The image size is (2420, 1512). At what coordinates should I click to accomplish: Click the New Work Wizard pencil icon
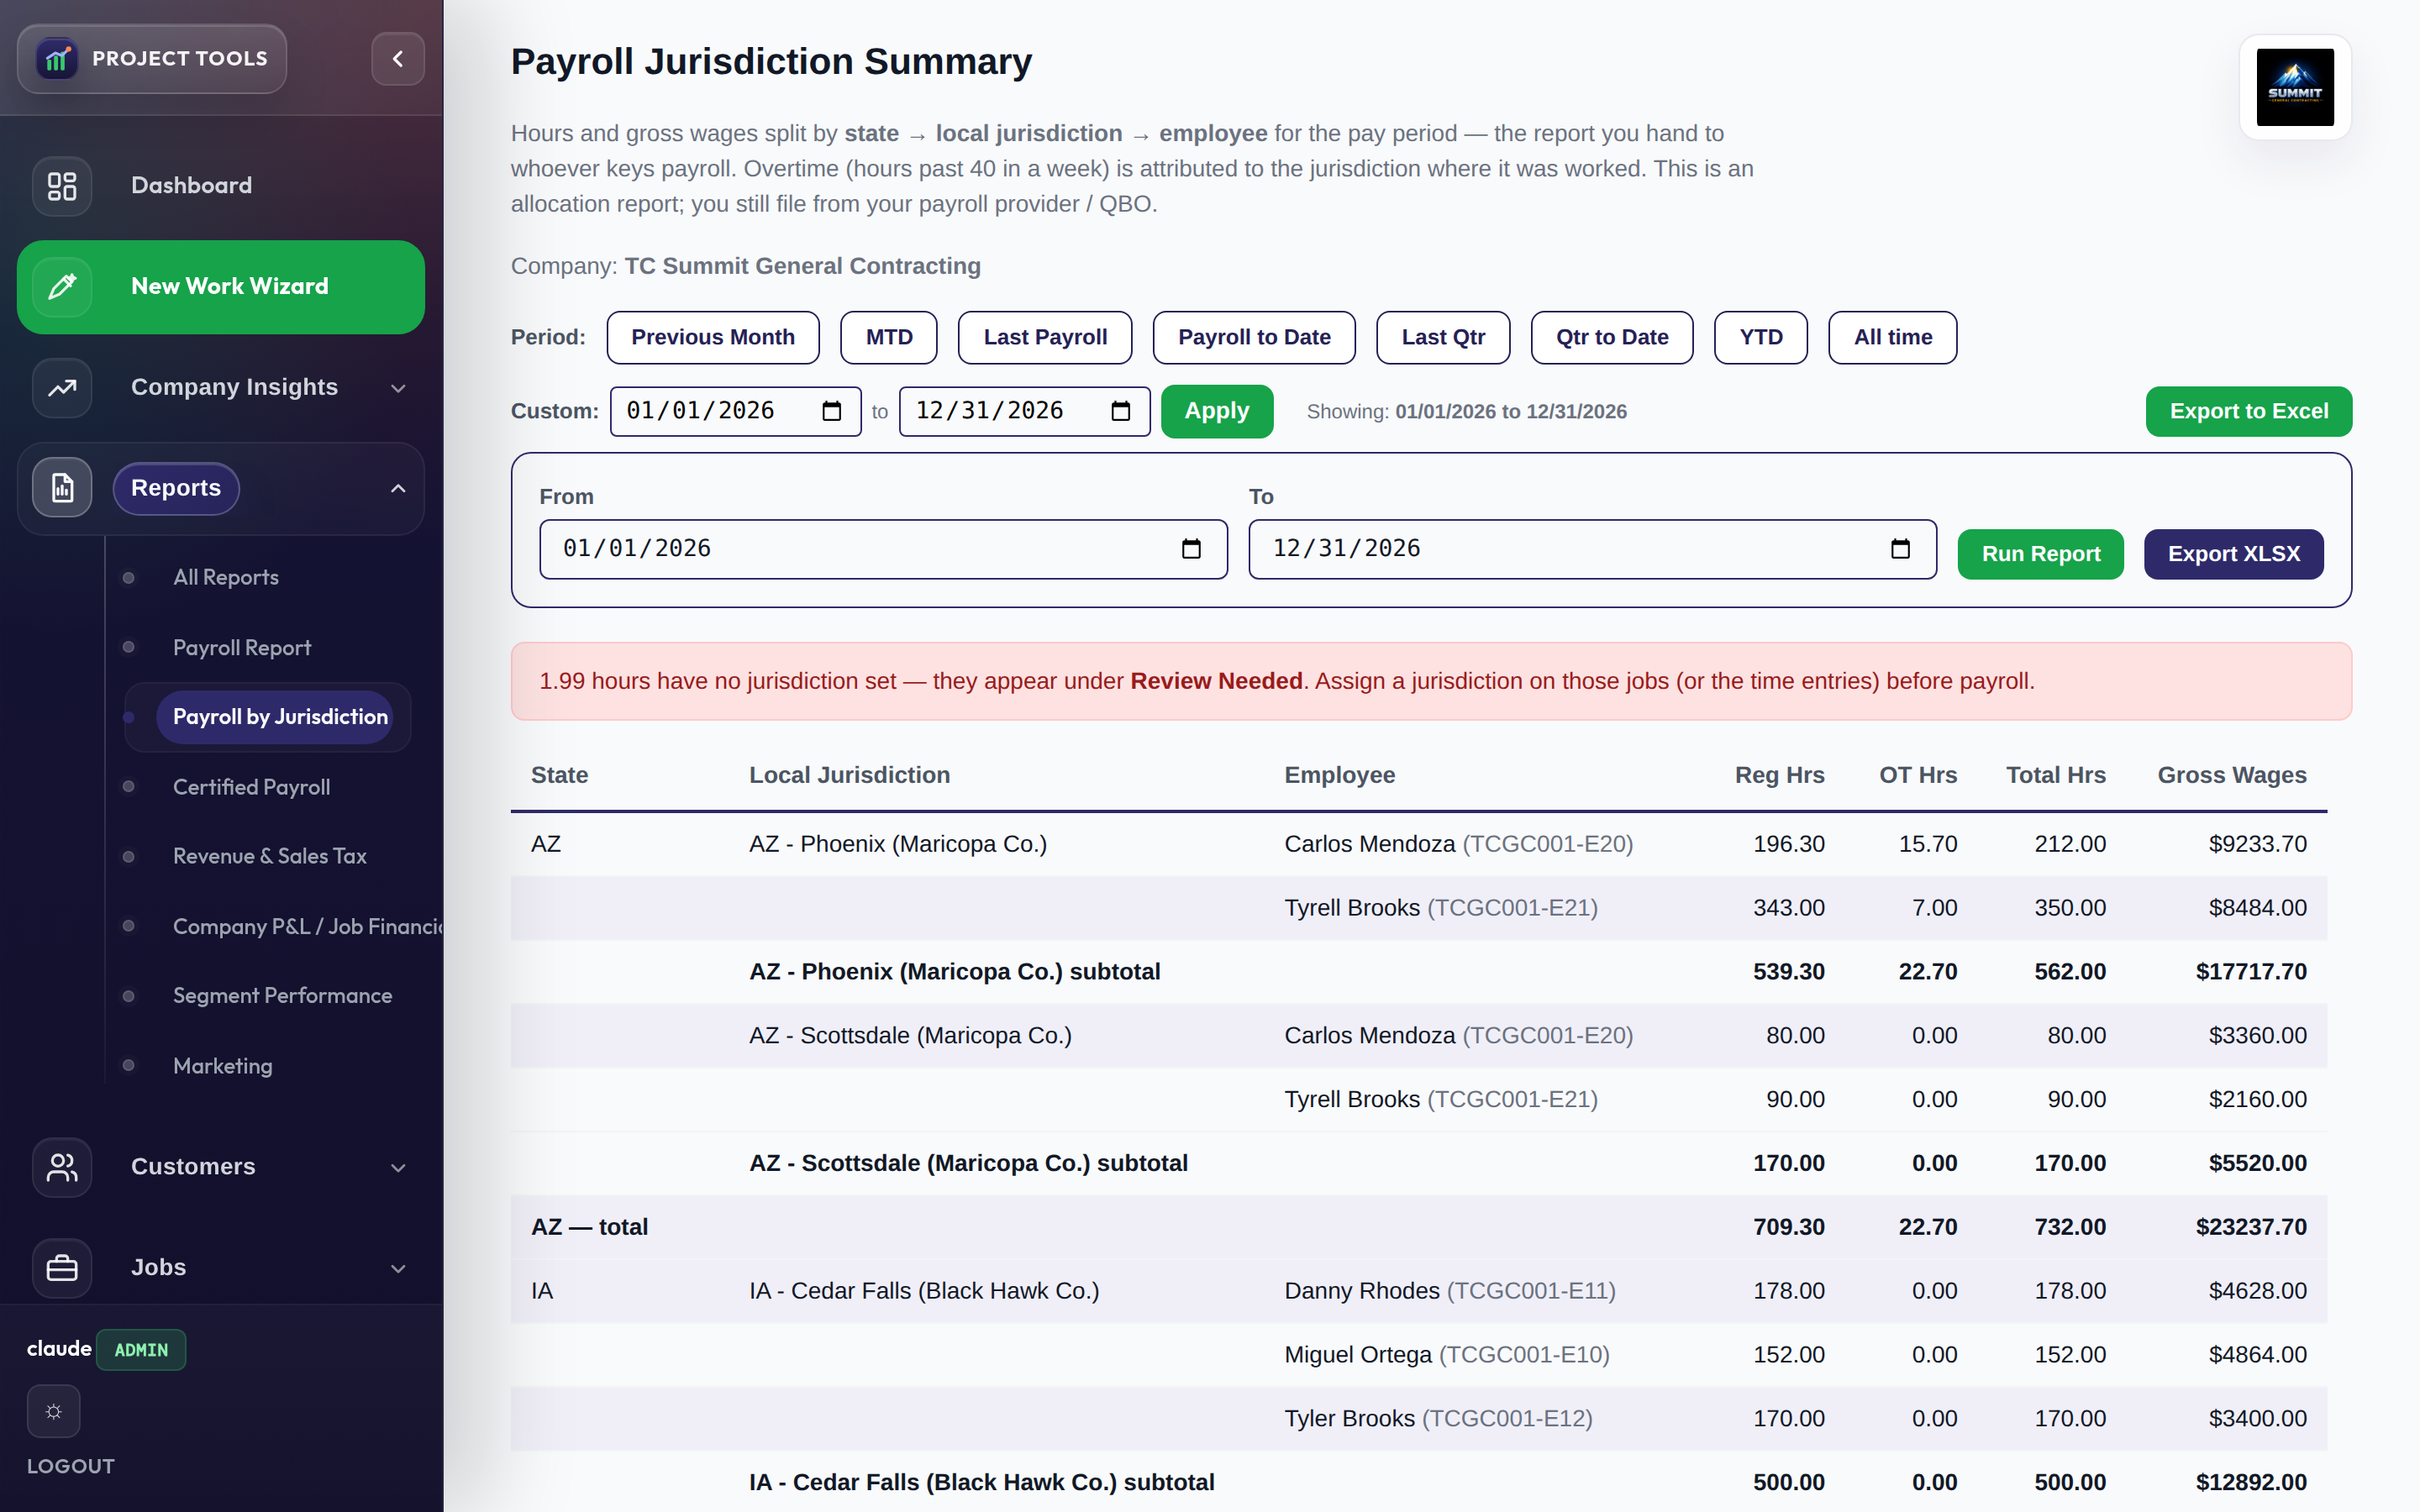tap(62, 287)
